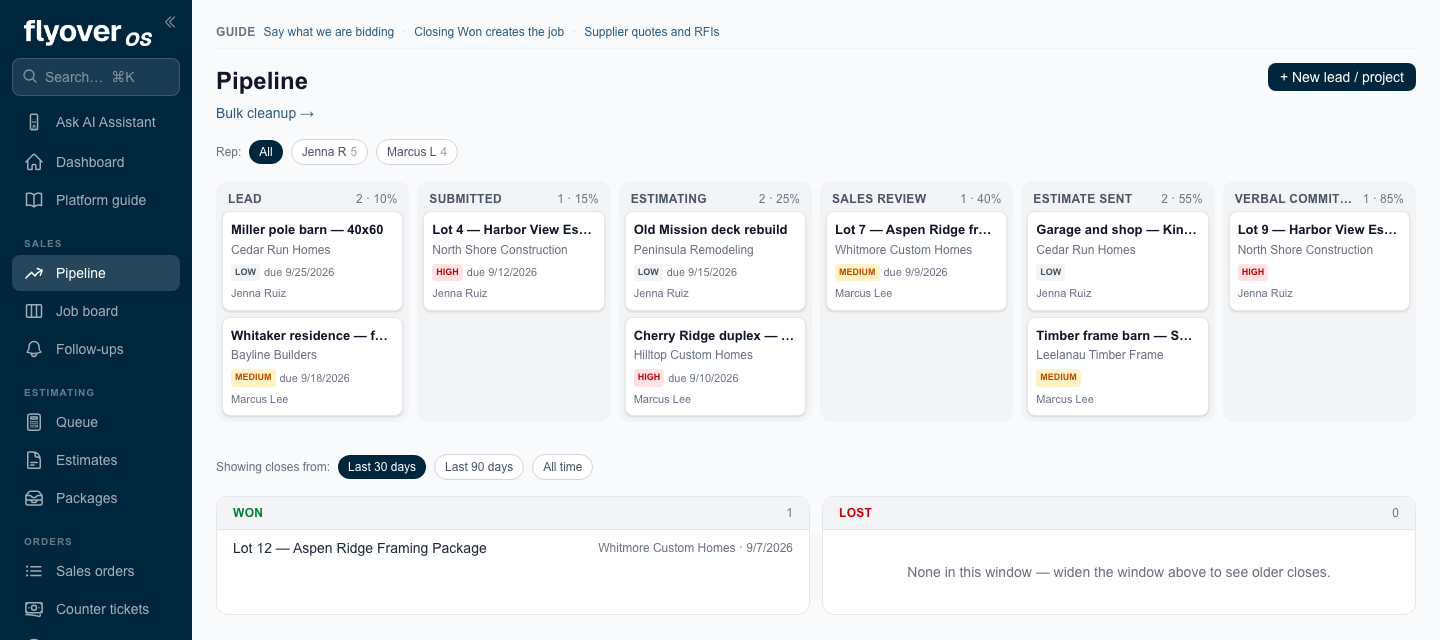Screen dimensions: 1440x640
Task: Click "Whitmore Custom Homes · 9/7/2026" in Won row
Action: coord(695,548)
